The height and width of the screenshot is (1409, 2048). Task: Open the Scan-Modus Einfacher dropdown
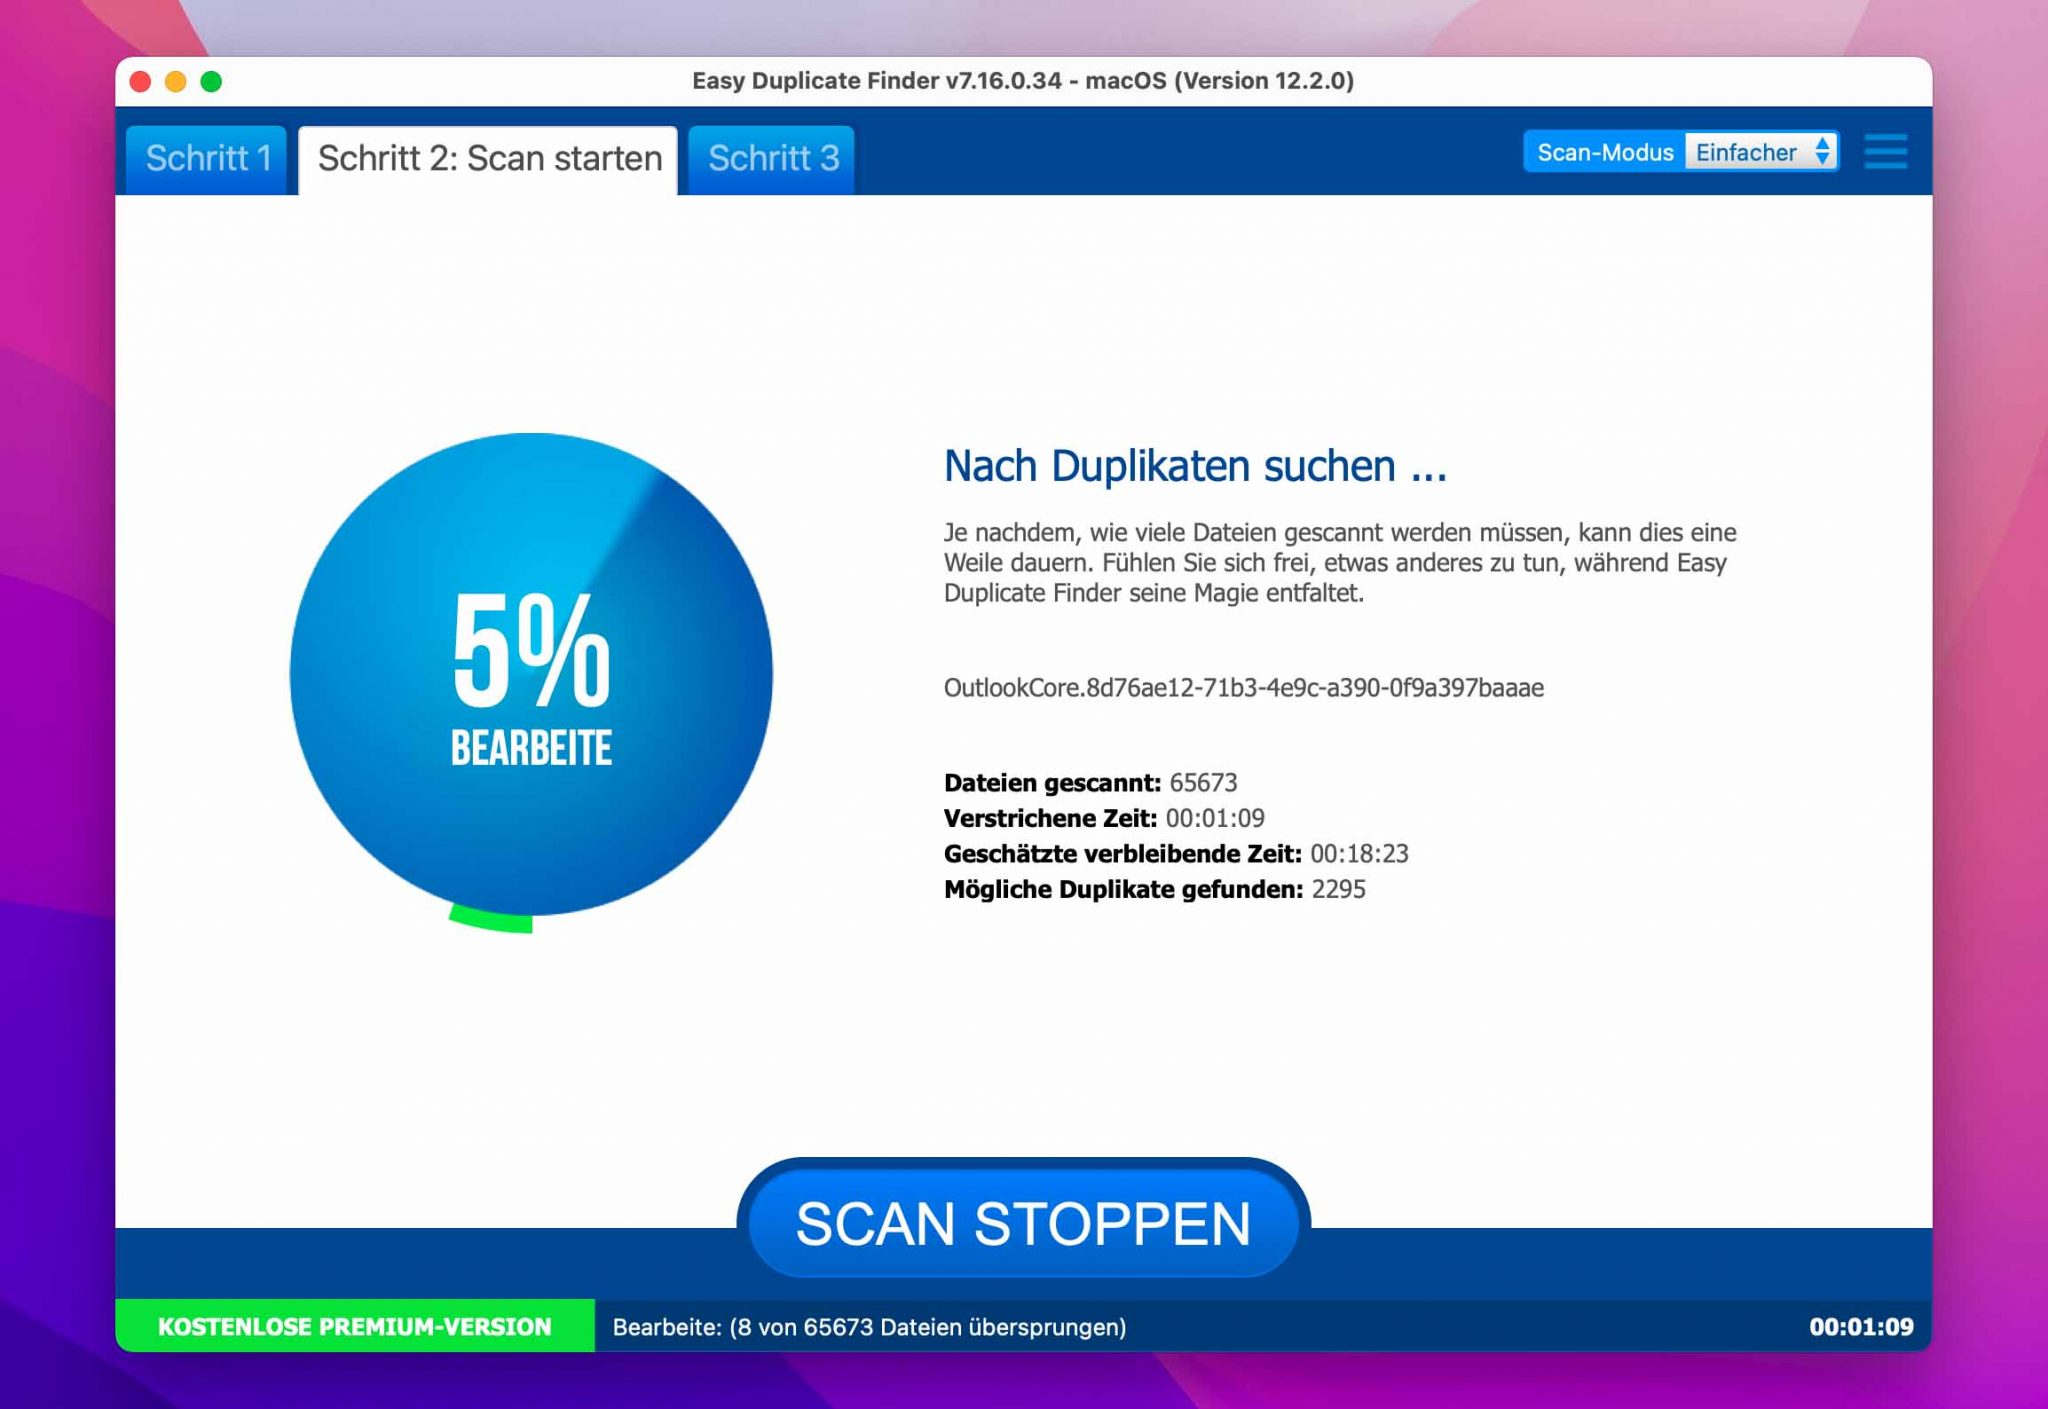(x=1761, y=152)
